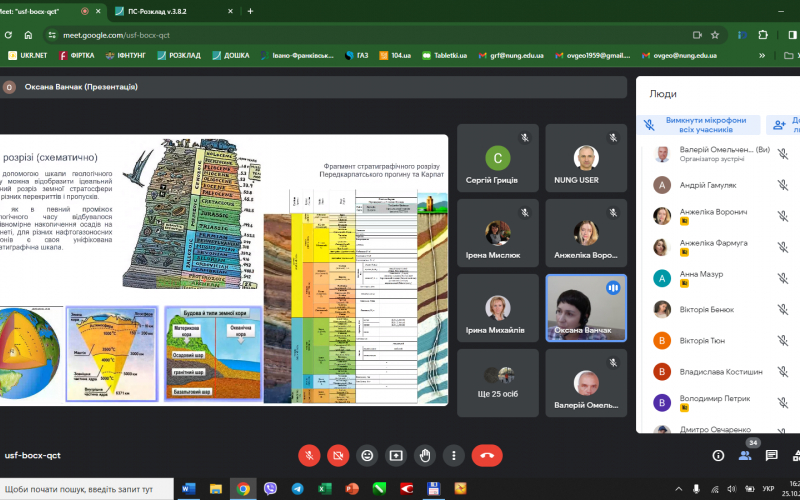Turn on camera in call controls
The image size is (800, 500).
(x=338, y=456)
